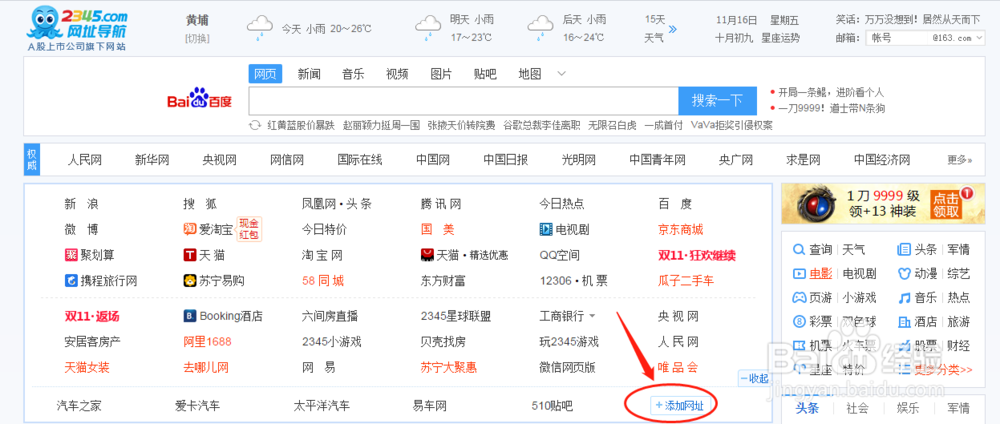Viewport: 1000px width, 424px height.
Task: Click the 爱淘宝 orange icon
Action: coord(189,229)
